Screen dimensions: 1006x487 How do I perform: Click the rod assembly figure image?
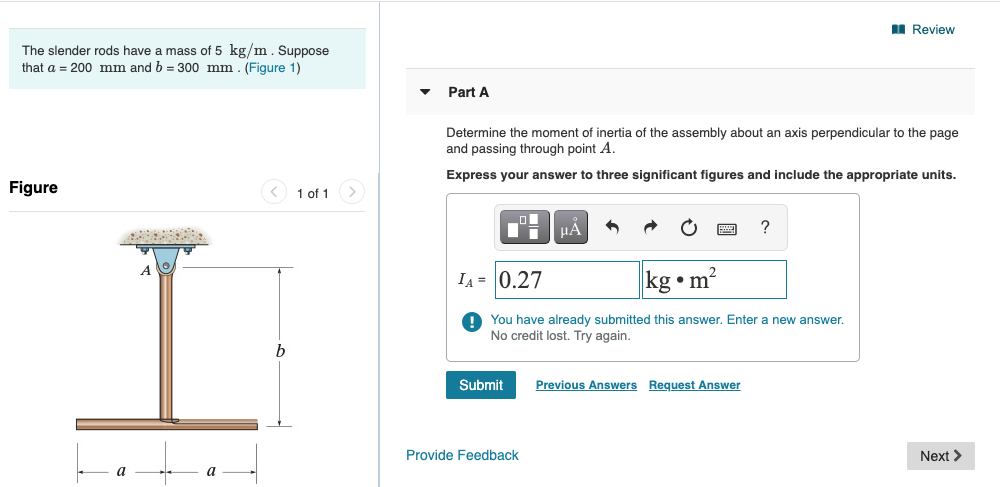point(186,355)
